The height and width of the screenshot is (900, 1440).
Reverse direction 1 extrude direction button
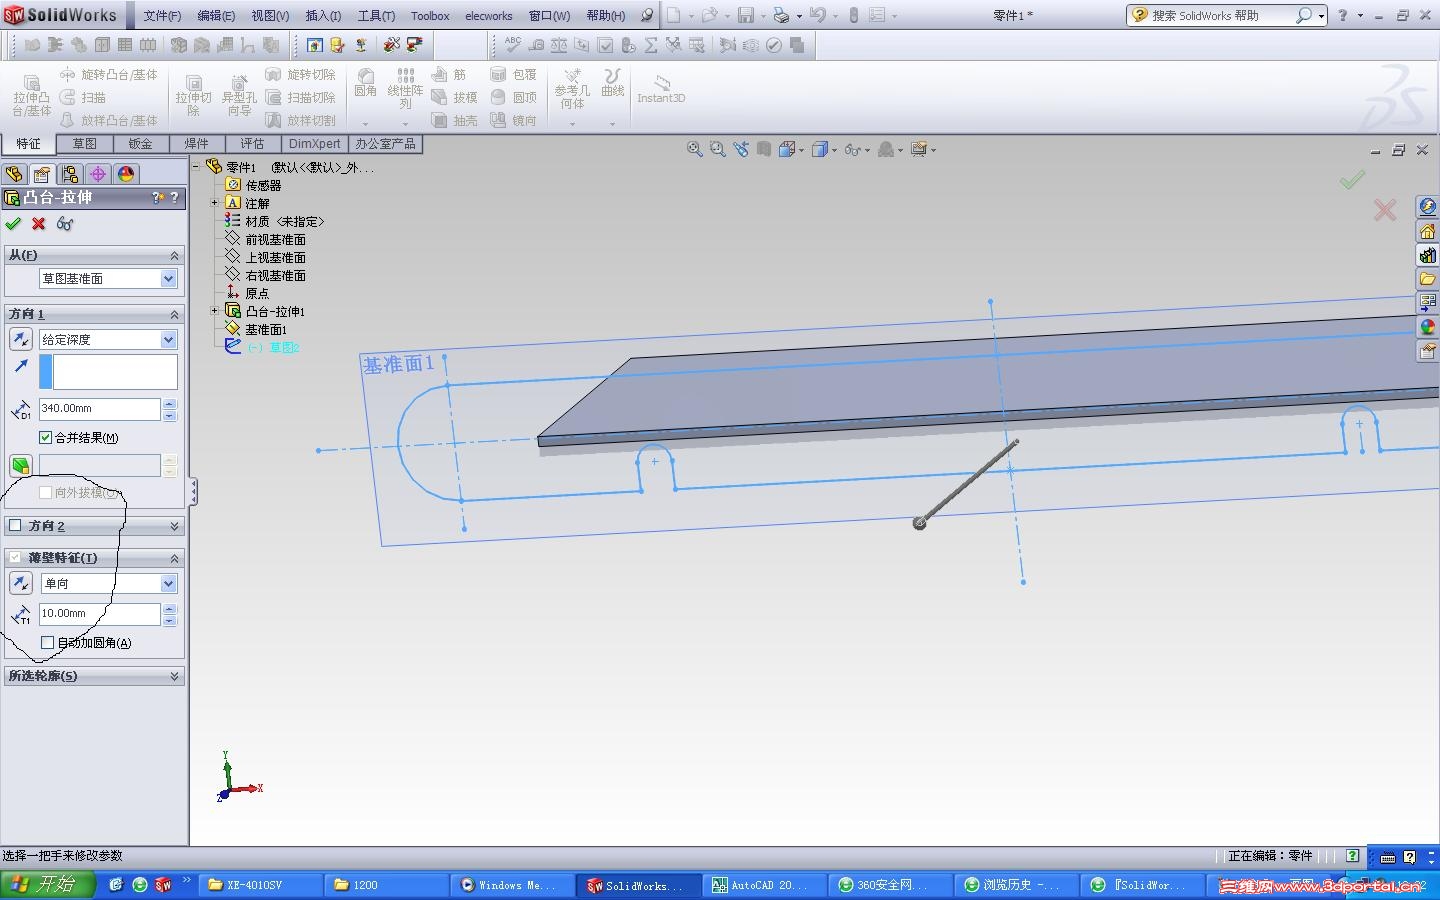point(20,340)
